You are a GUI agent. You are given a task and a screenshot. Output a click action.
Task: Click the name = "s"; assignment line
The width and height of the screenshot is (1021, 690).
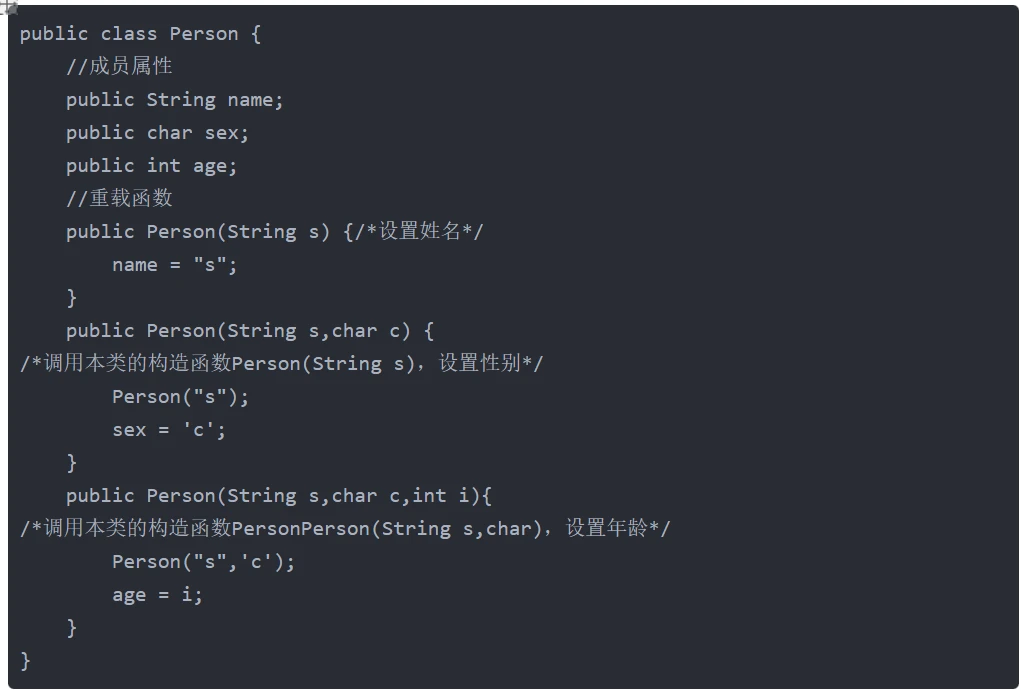[x=175, y=265]
